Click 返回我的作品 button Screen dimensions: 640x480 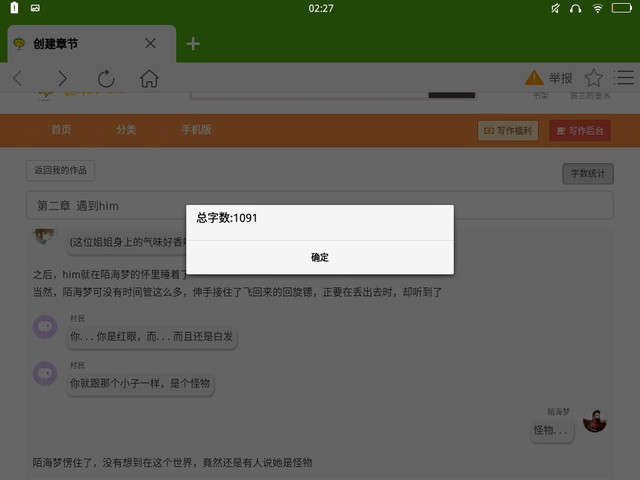point(60,171)
